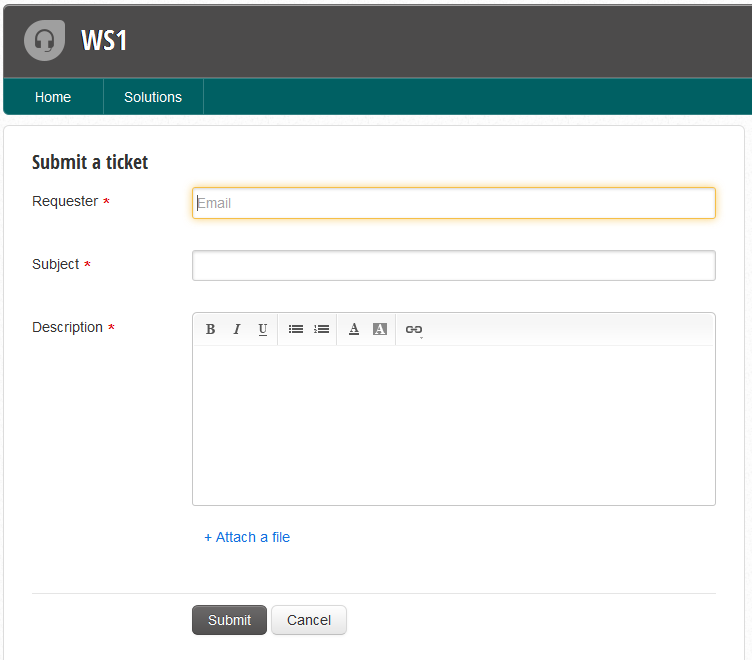Insert a bulleted list in the description
The image size is (752, 660).
tap(296, 329)
